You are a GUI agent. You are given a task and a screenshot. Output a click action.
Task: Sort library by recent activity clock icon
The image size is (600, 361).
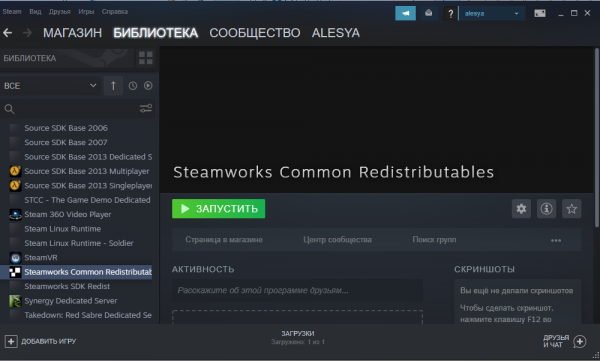(133, 86)
